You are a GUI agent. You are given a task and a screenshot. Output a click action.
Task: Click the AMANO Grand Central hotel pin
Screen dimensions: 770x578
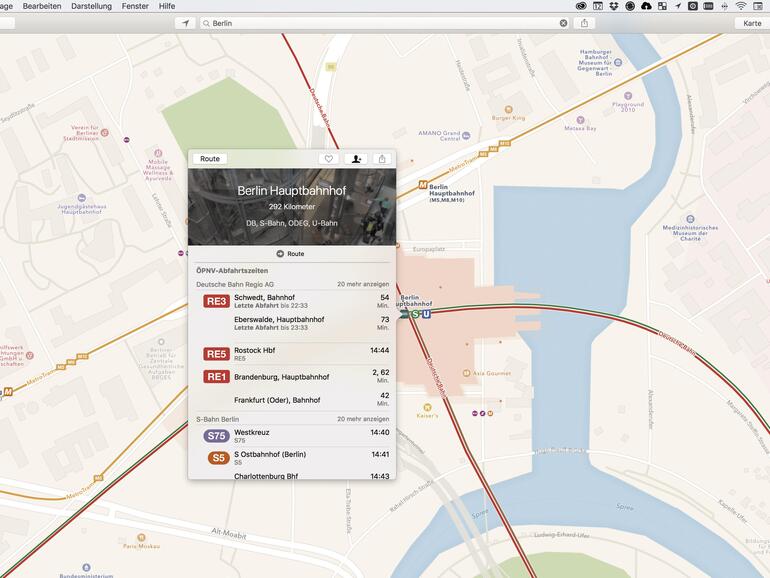(466, 136)
